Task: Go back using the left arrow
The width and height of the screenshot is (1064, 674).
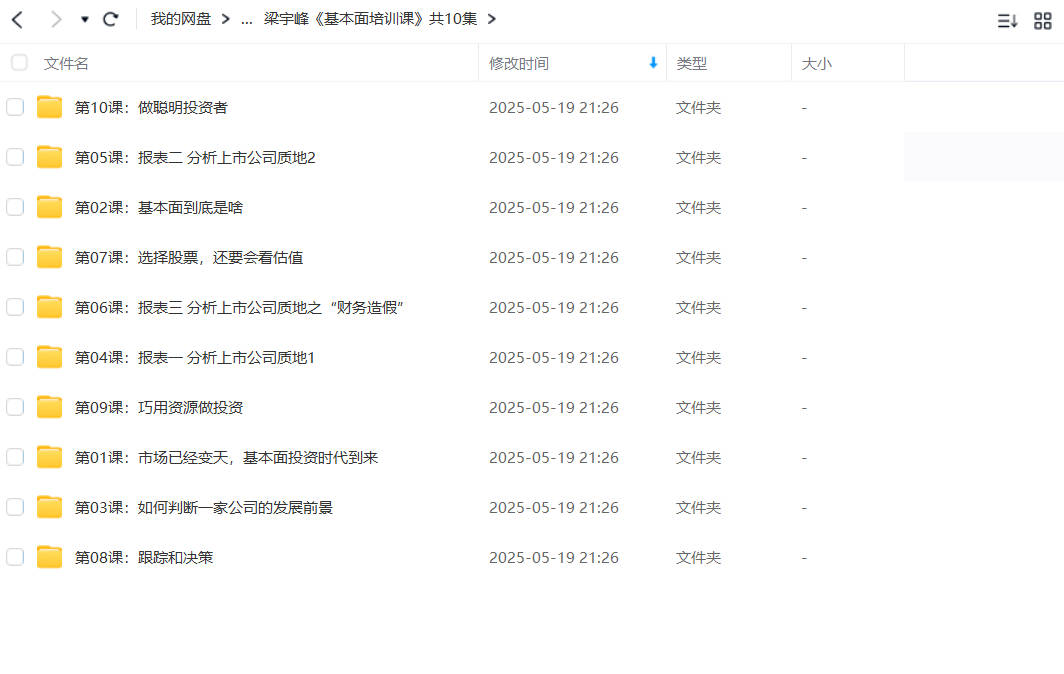Action: (x=18, y=20)
